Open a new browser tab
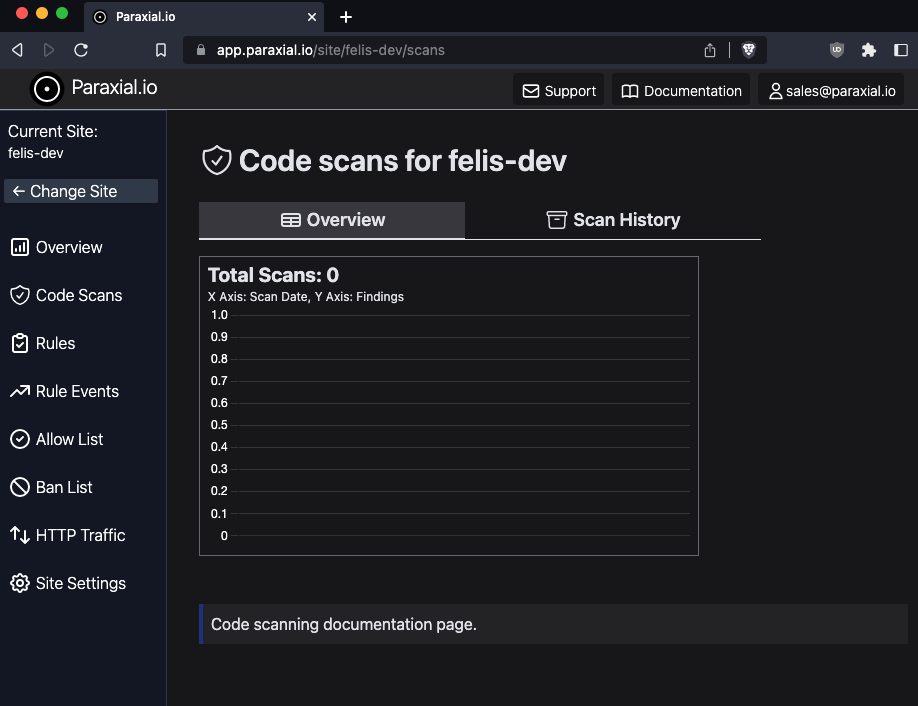This screenshot has height=706, width=918. (346, 17)
